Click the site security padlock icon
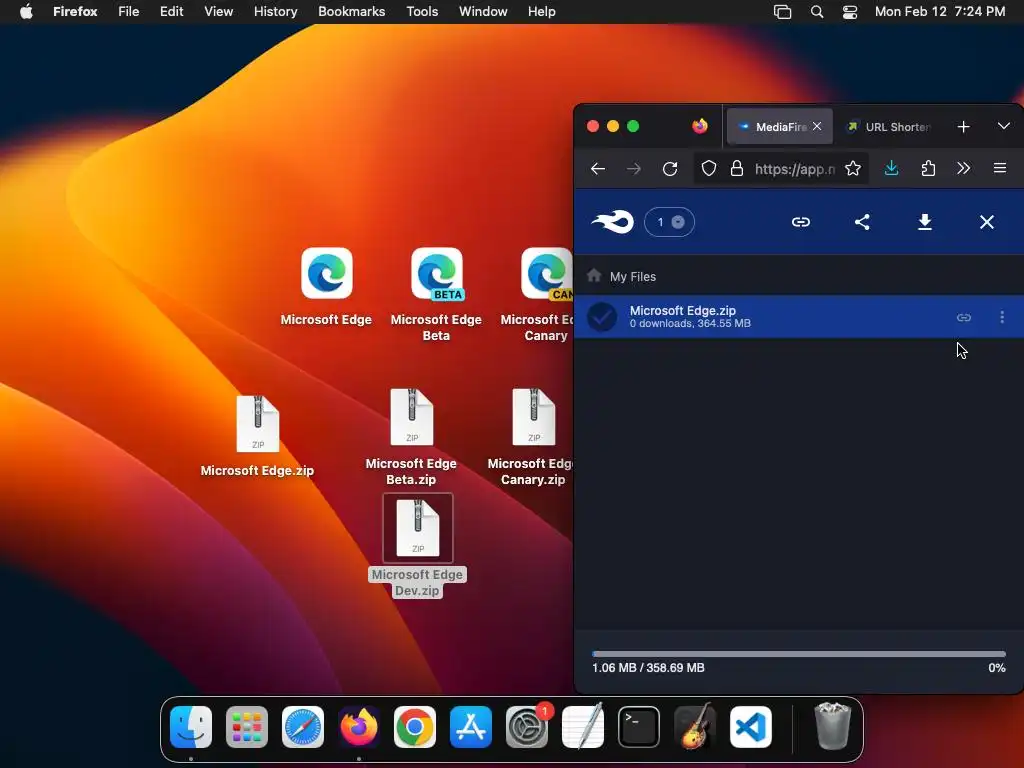The width and height of the screenshot is (1024, 768). [x=737, y=168]
